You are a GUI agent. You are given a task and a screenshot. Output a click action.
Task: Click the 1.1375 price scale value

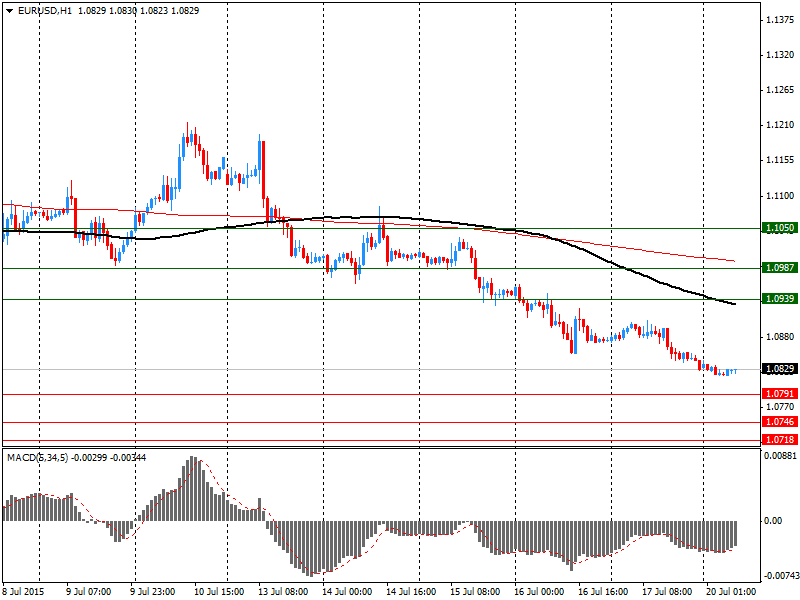pos(780,20)
